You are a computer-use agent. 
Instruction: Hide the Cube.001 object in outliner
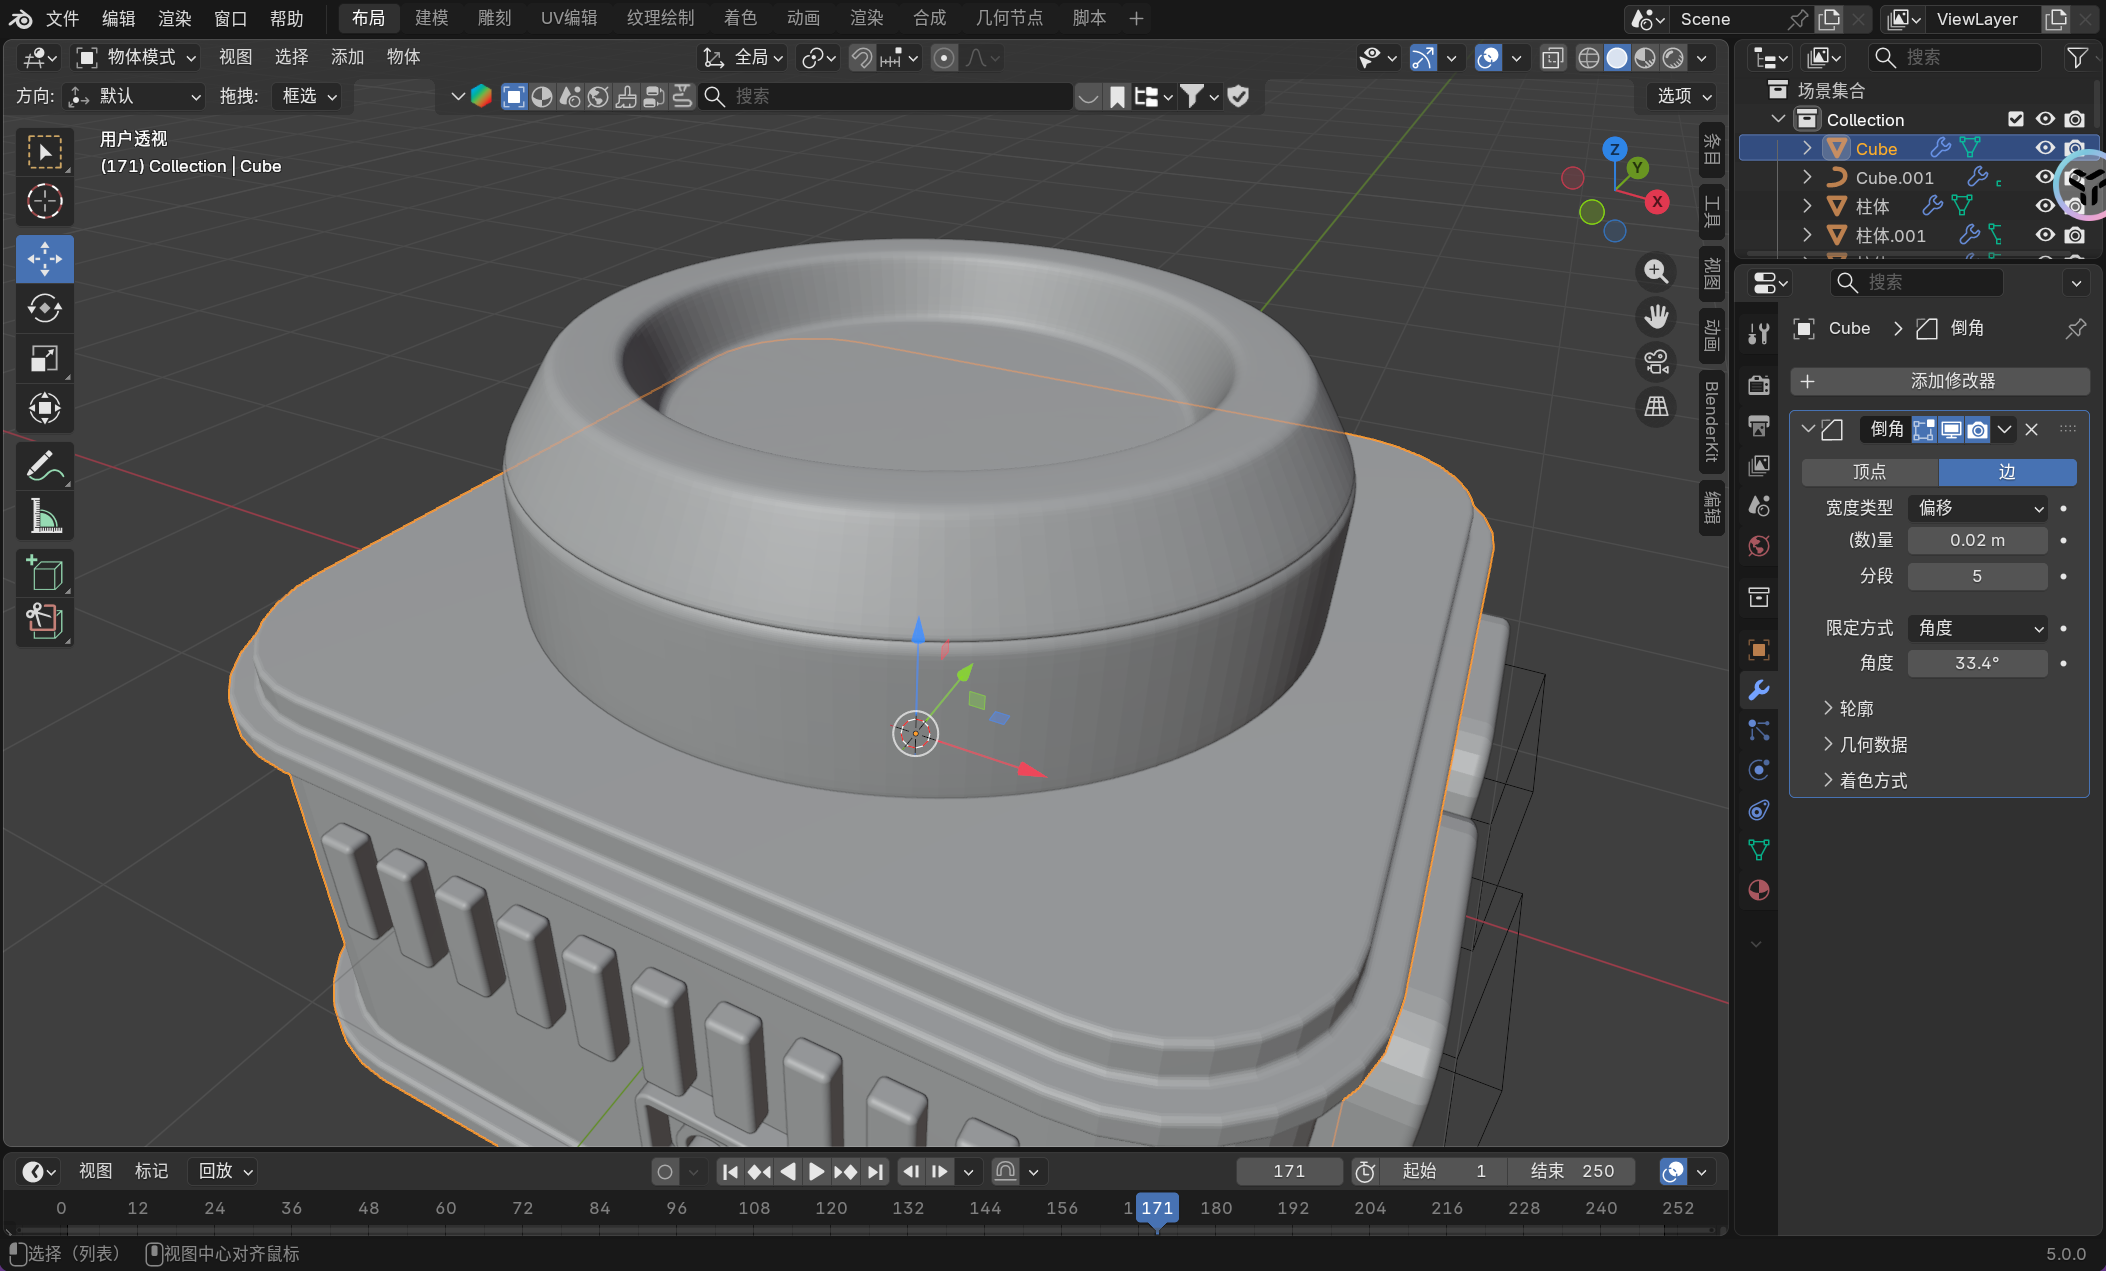pos(2045,177)
